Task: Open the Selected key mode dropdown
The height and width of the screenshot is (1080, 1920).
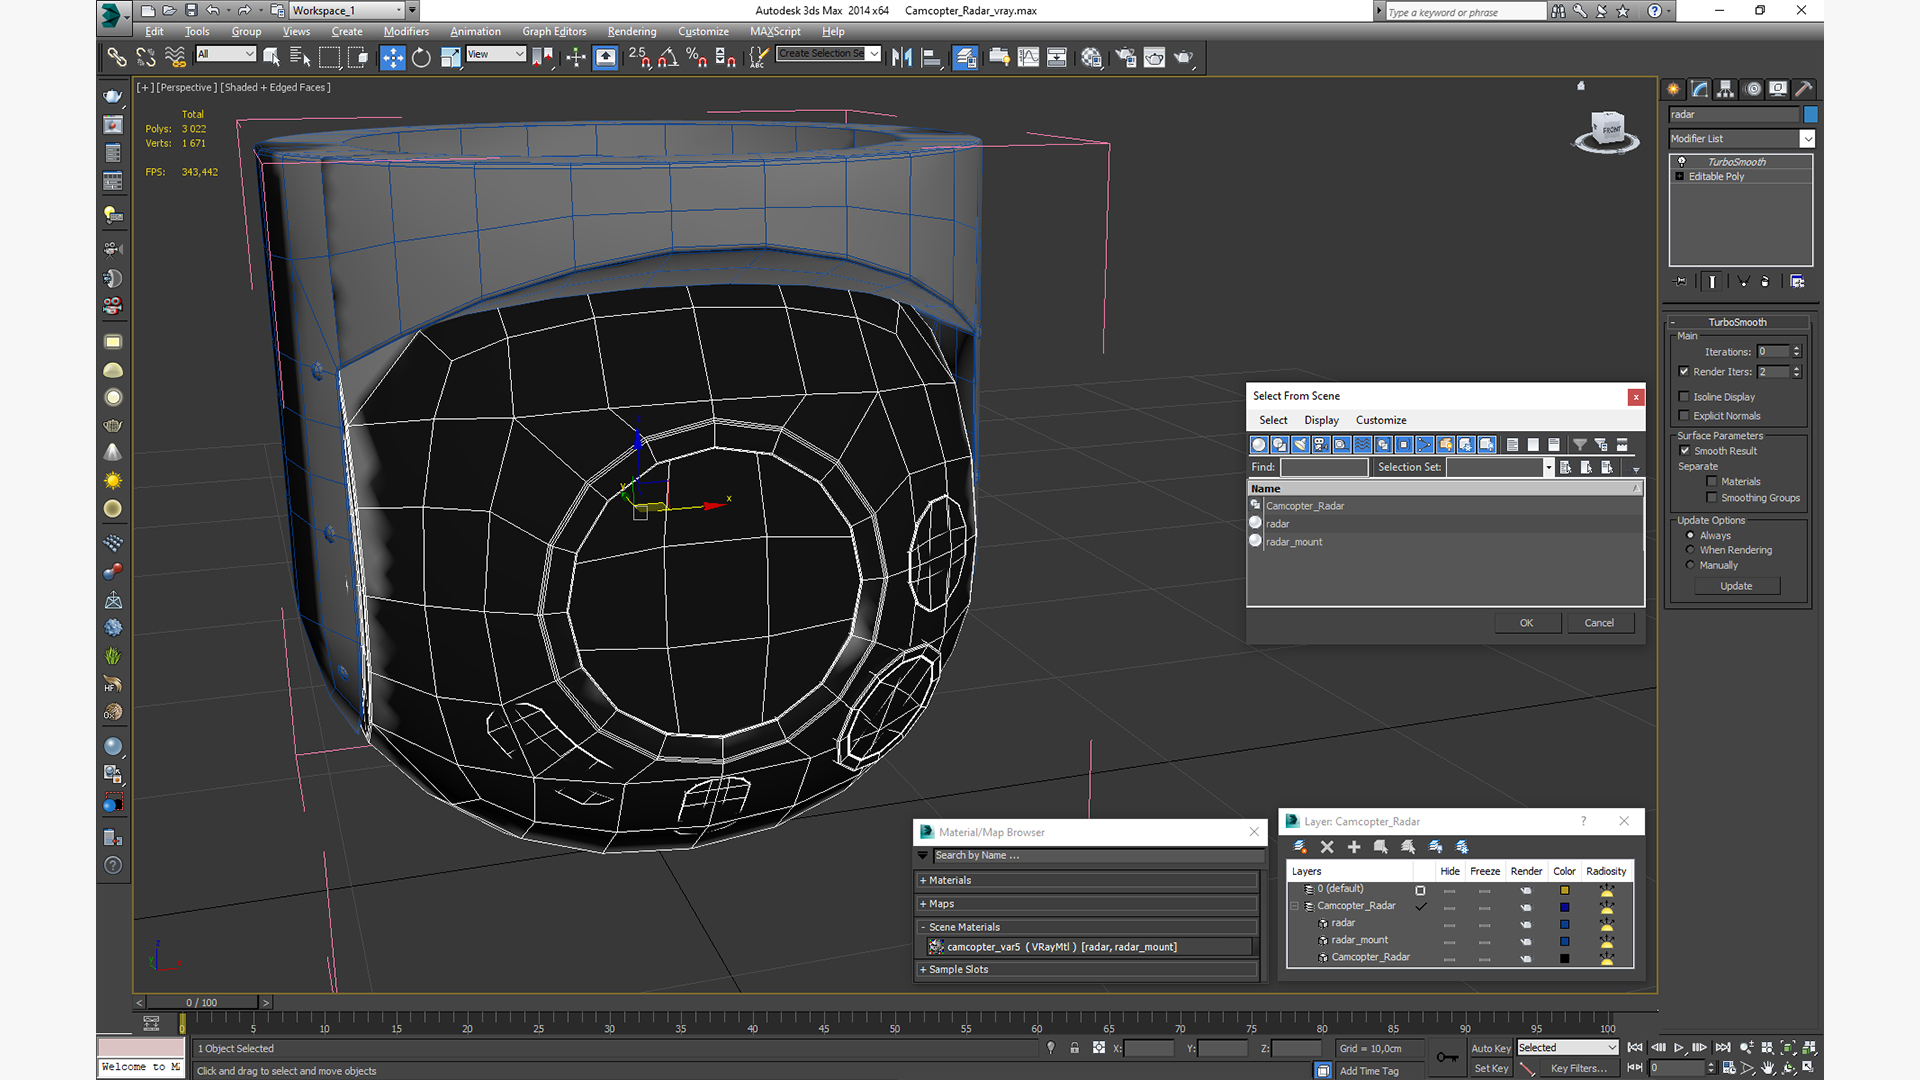Action: [1567, 1048]
